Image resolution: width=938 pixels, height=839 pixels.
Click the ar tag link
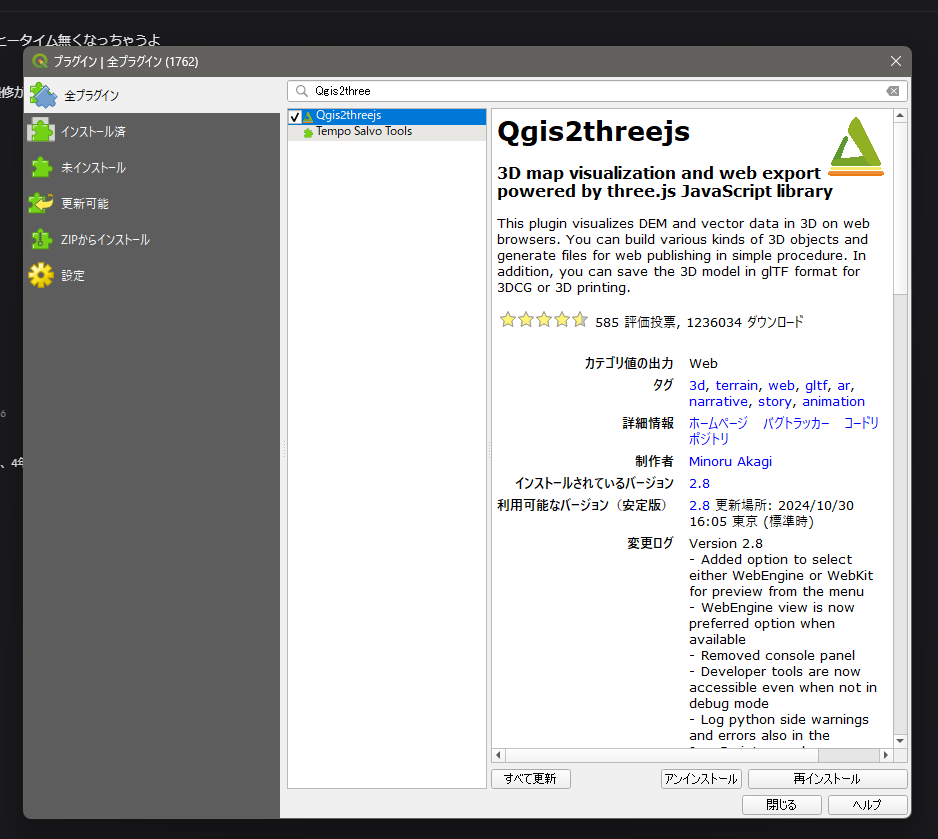(843, 386)
